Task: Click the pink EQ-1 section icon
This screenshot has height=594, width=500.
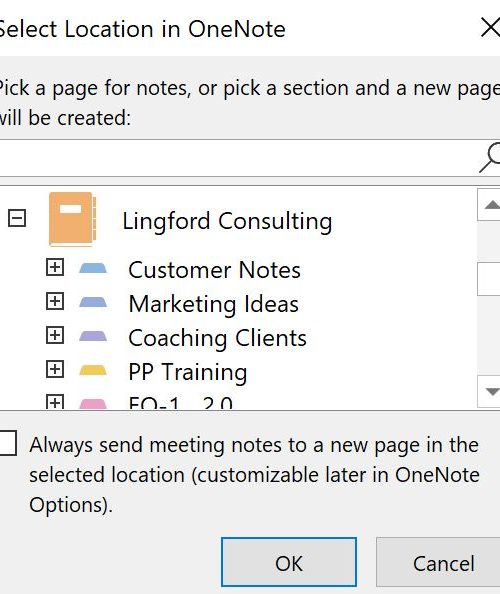Action: (93, 403)
